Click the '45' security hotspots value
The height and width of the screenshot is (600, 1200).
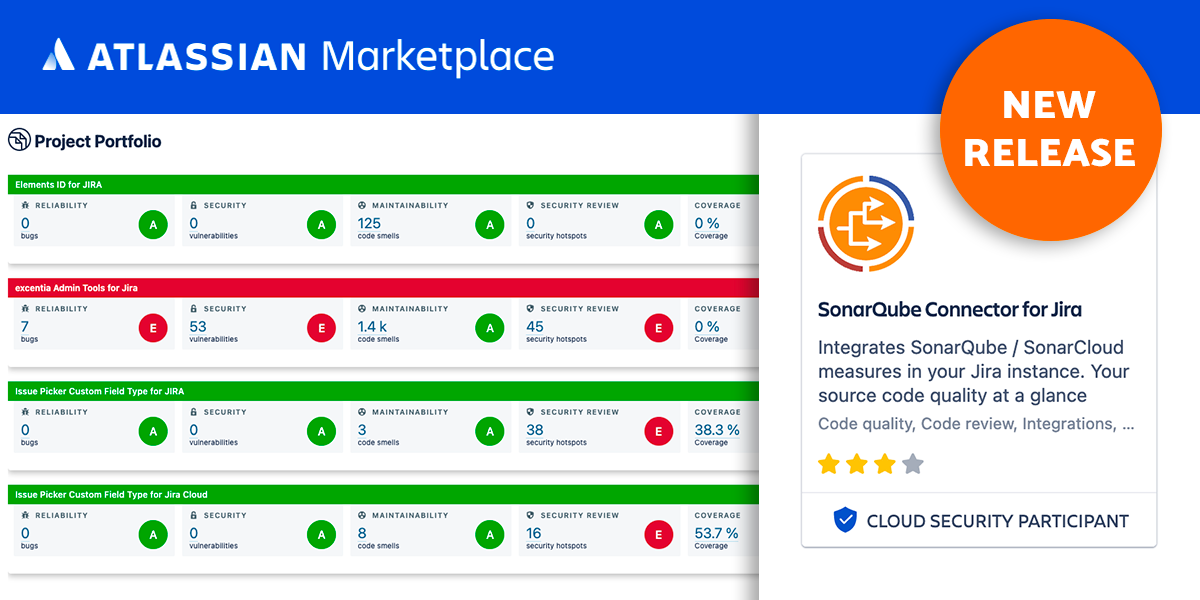point(535,326)
